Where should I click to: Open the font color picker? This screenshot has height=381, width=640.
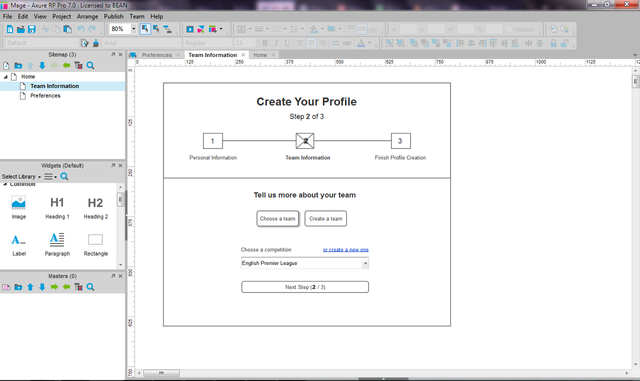(361, 43)
